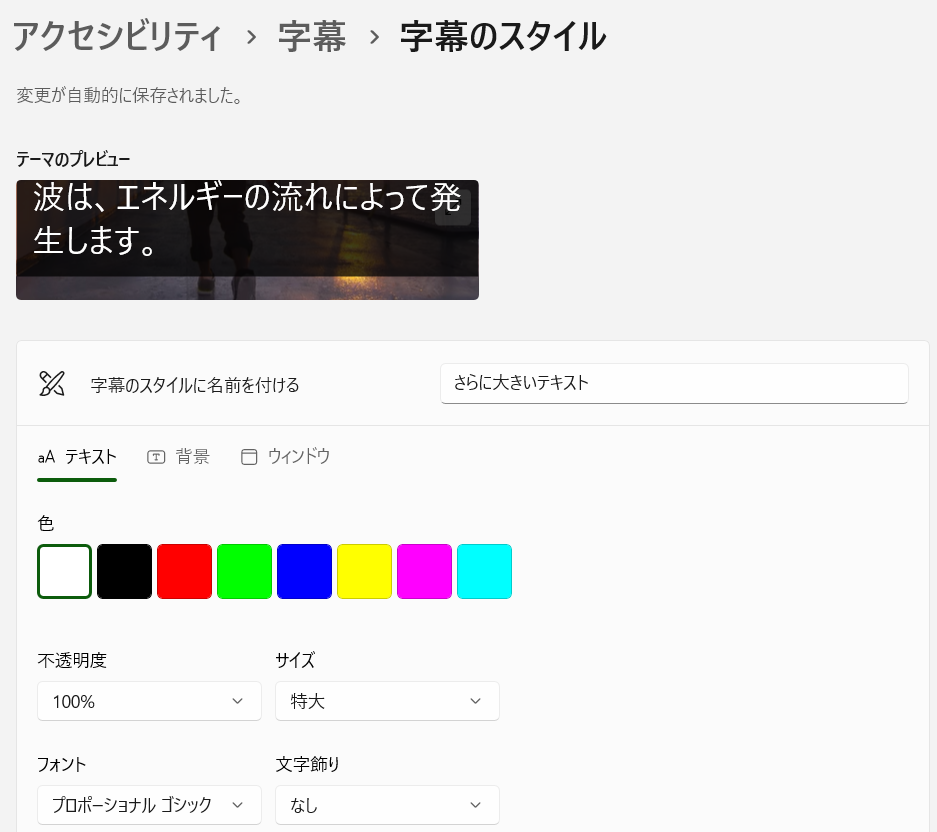Return to アクセシビリティ via the breadcrumb
The height and width of the screenshot is (832, 937).
click(x=115, y=35)
